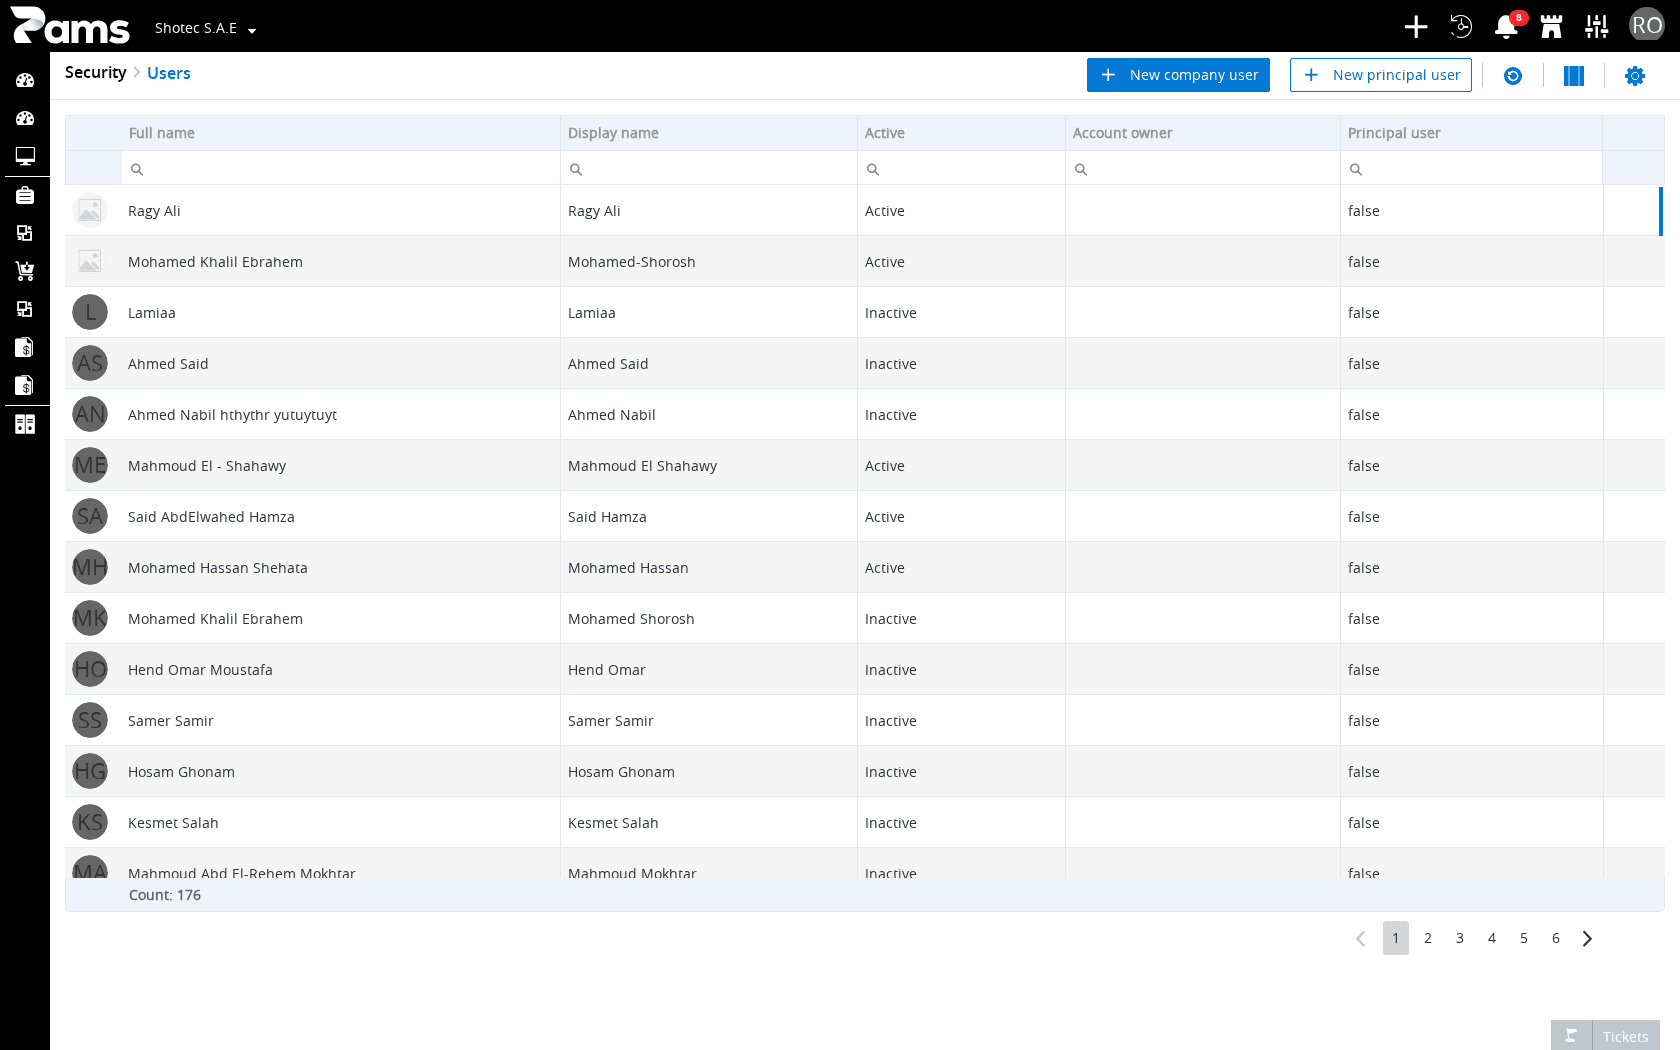Open the column chooser icon
Viewport: 1680px width, 1050px height.
(1574, 76)
